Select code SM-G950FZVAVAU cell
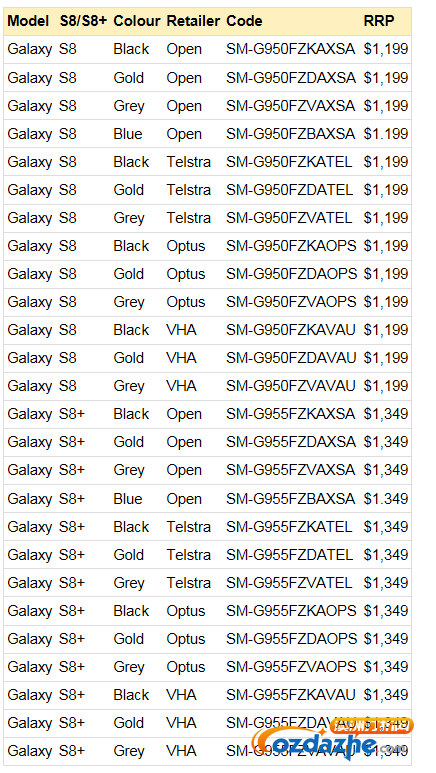Screen dimensions: 436x773 pos(291,386)
